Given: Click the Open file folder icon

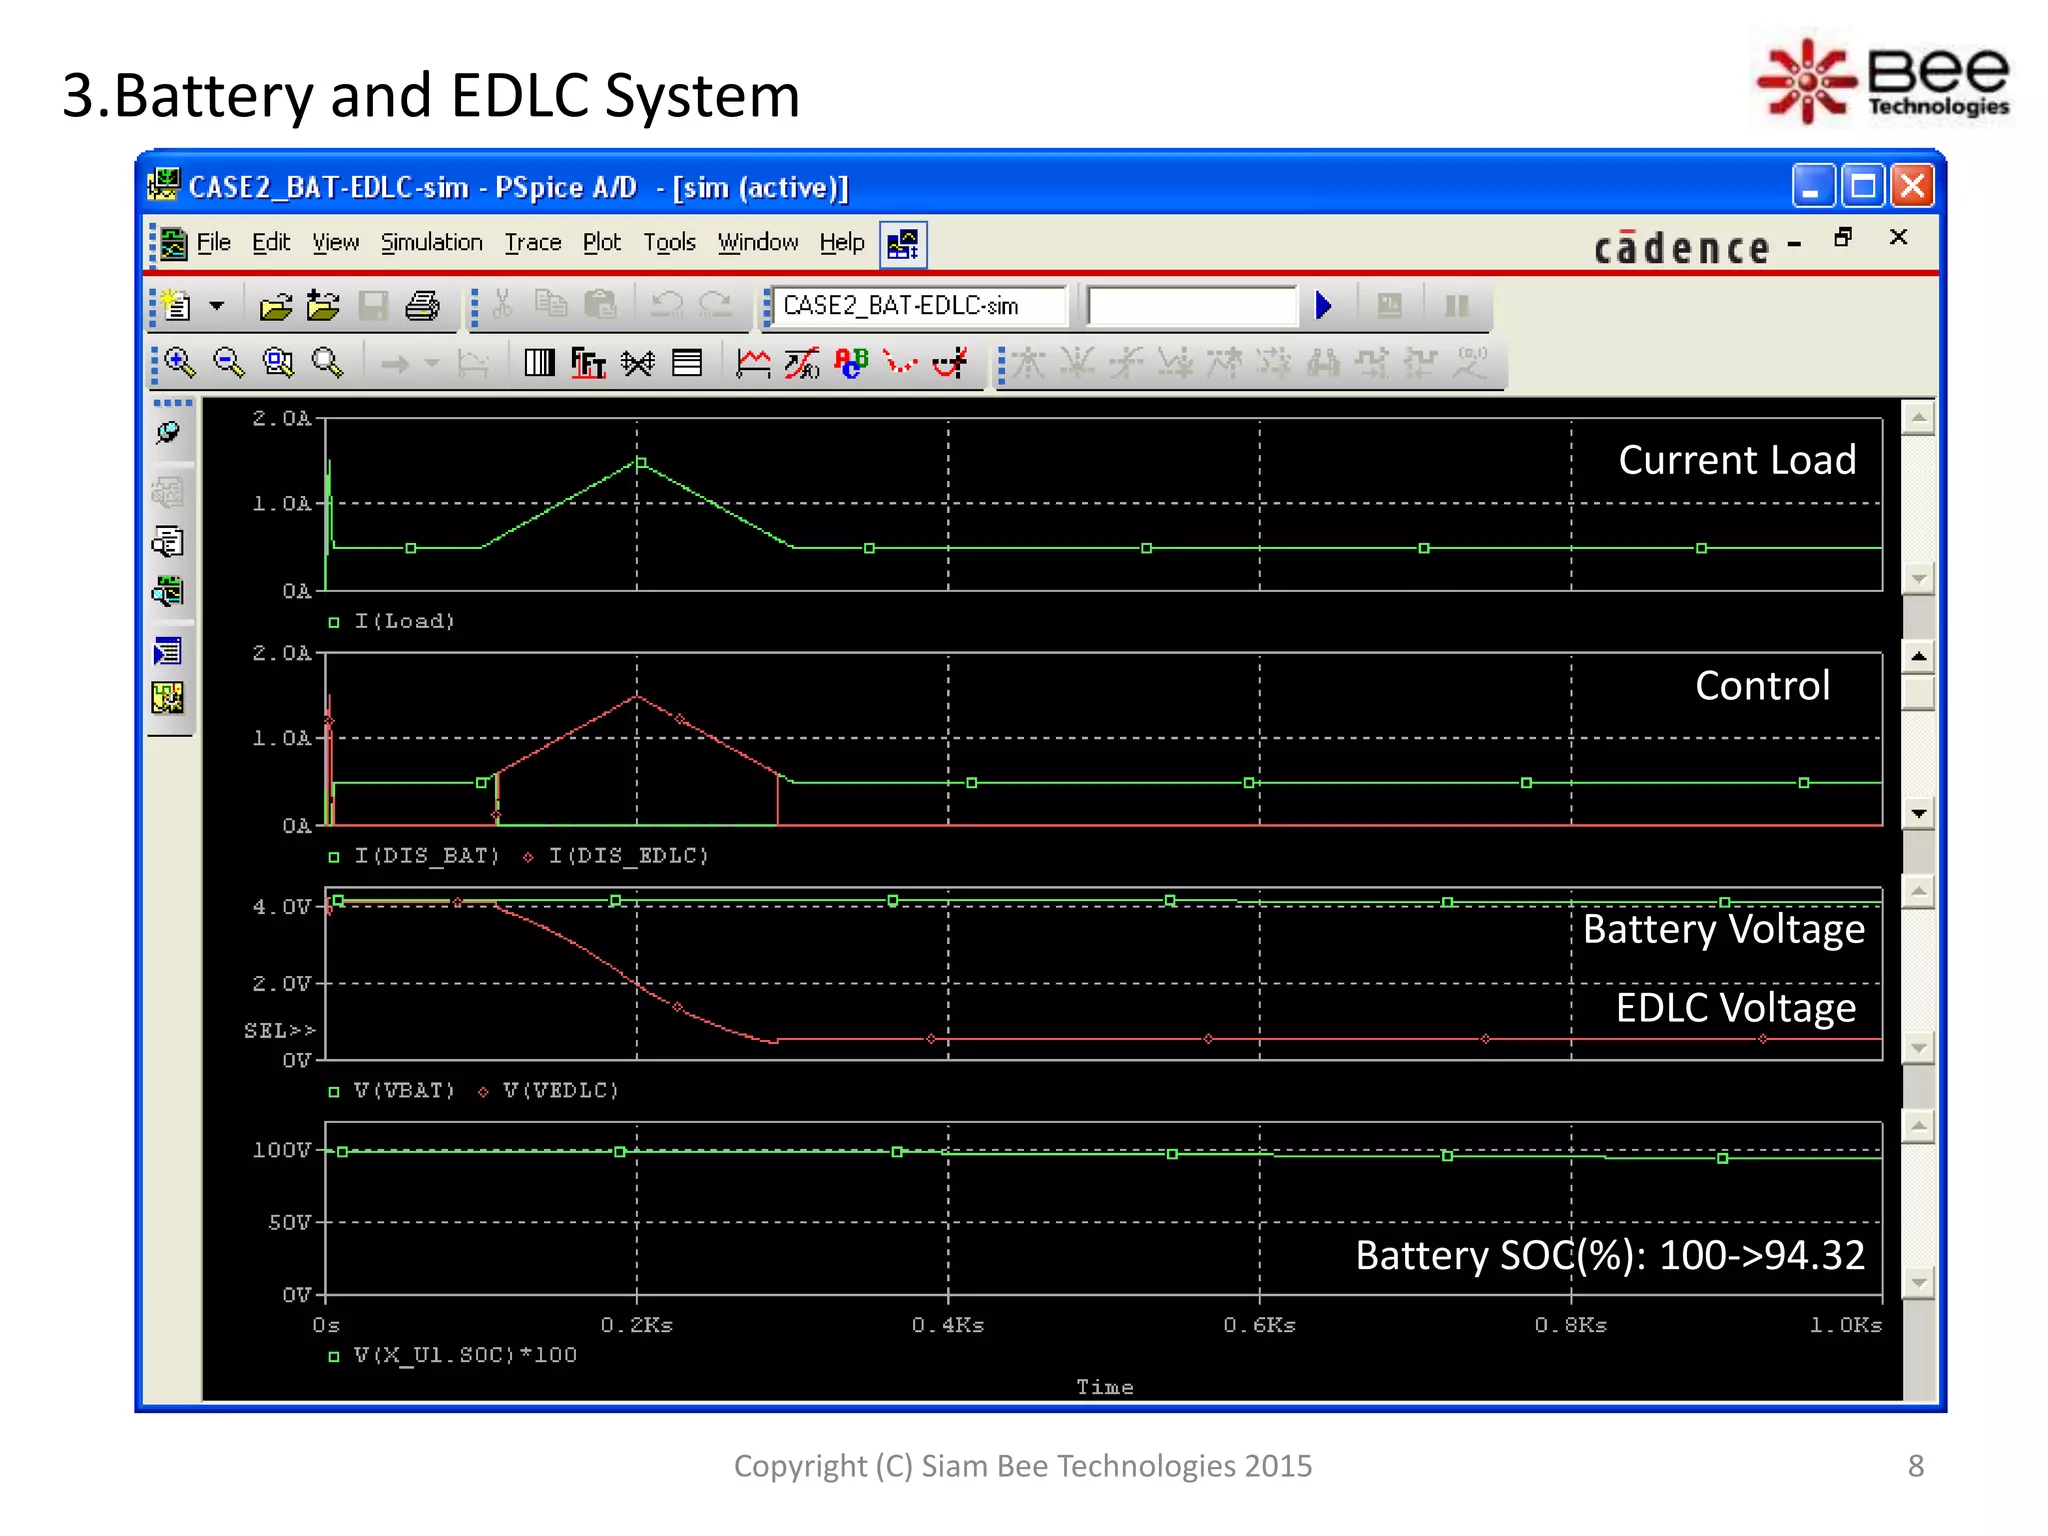Looking at the screenshot, I should point(275,306).
